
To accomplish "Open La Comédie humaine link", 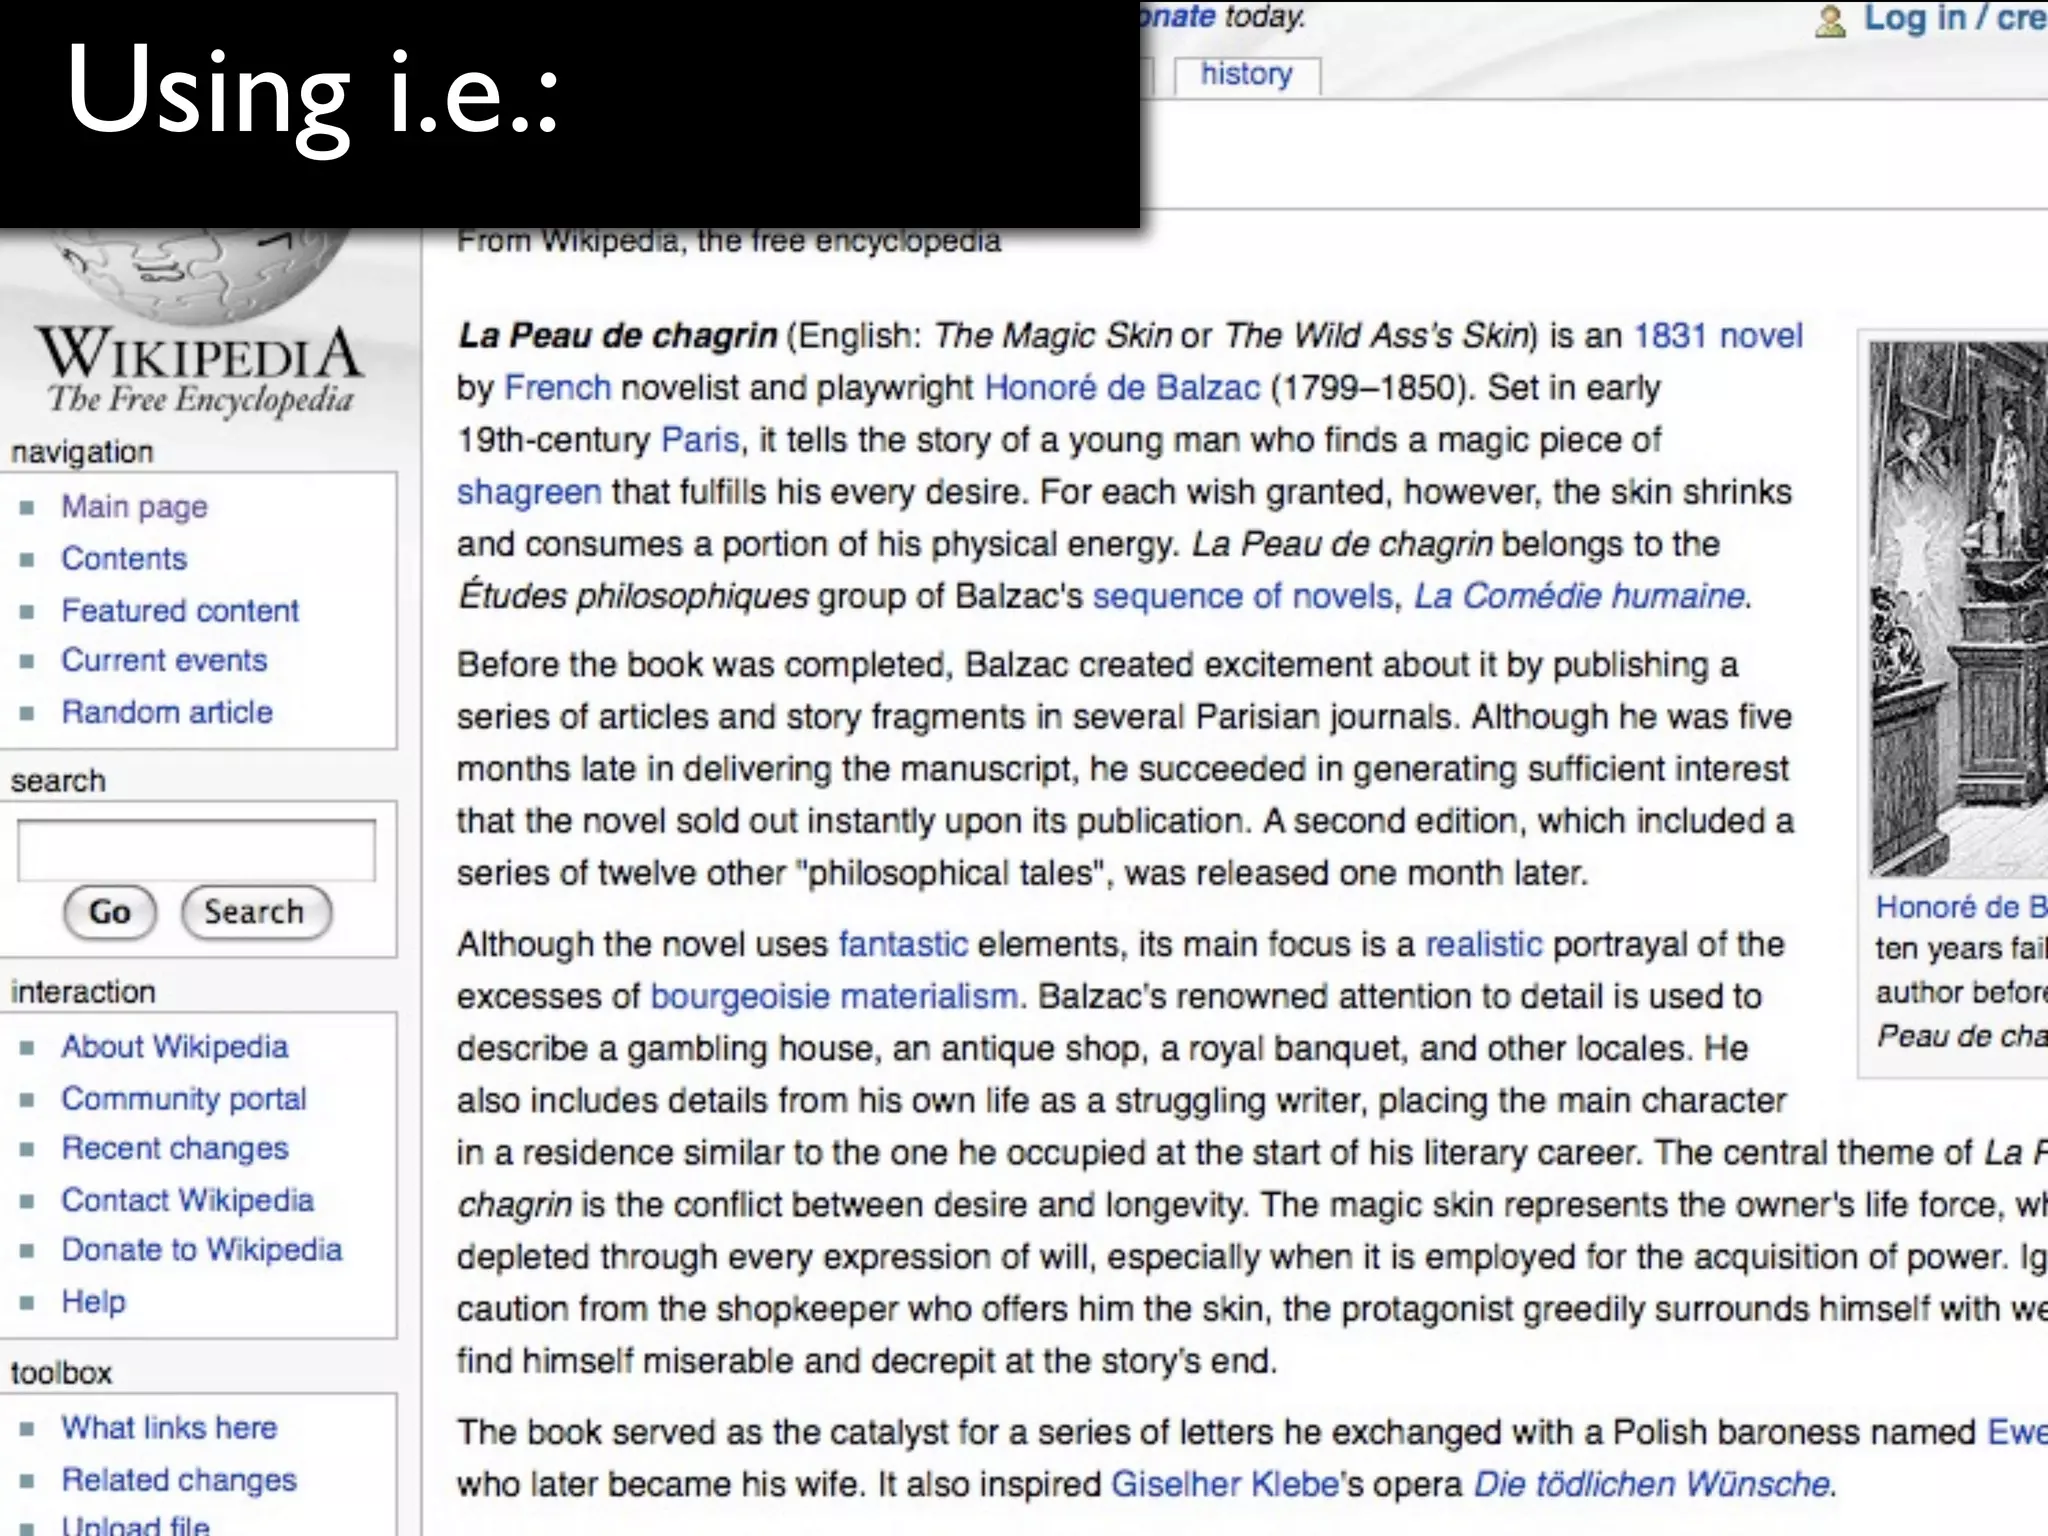I will (1579, 596).
